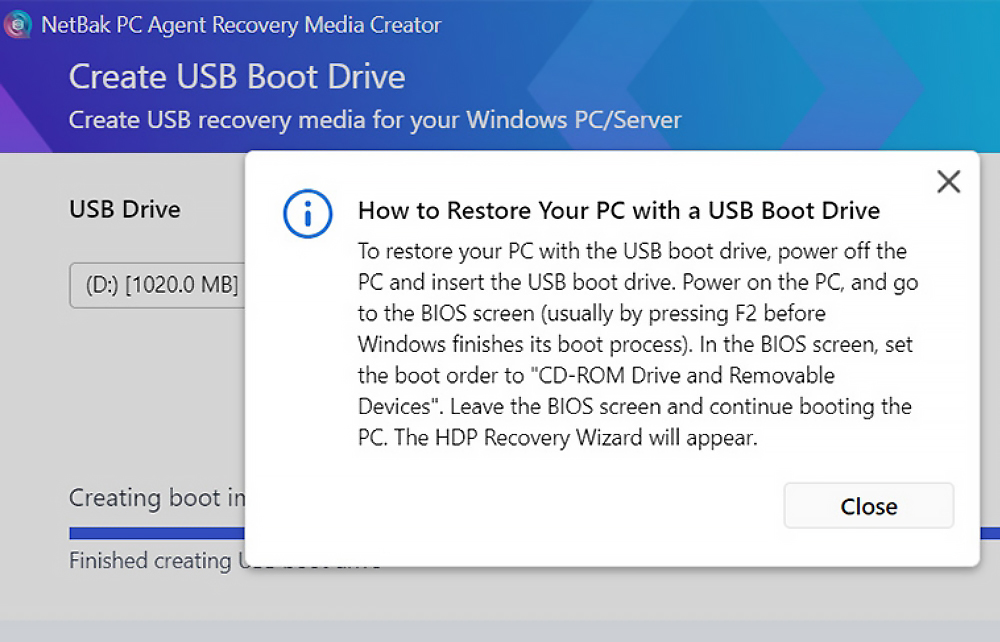Click the blue boot image progress bar
Viewport: 1000px width, 642px height.
click(155, 532)
